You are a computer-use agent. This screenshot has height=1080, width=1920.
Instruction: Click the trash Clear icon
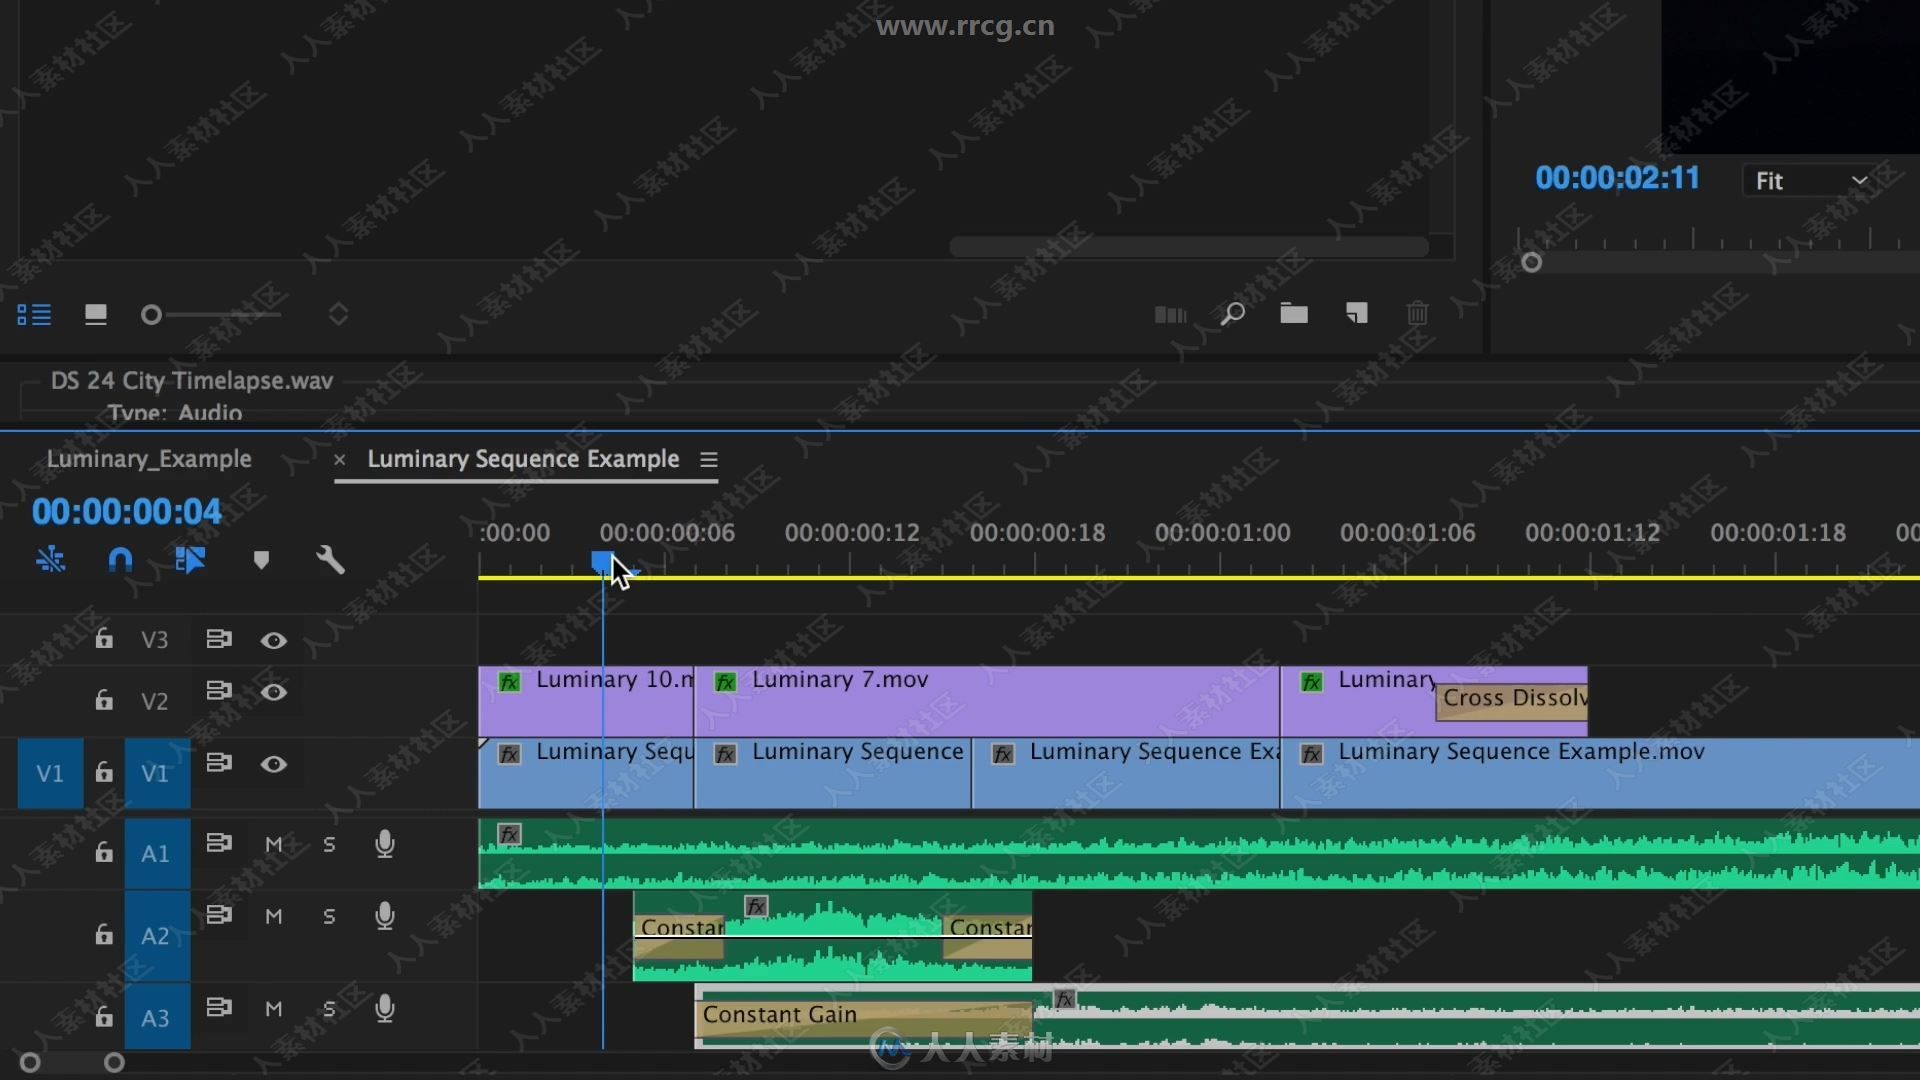click(x=1417, y=314)
